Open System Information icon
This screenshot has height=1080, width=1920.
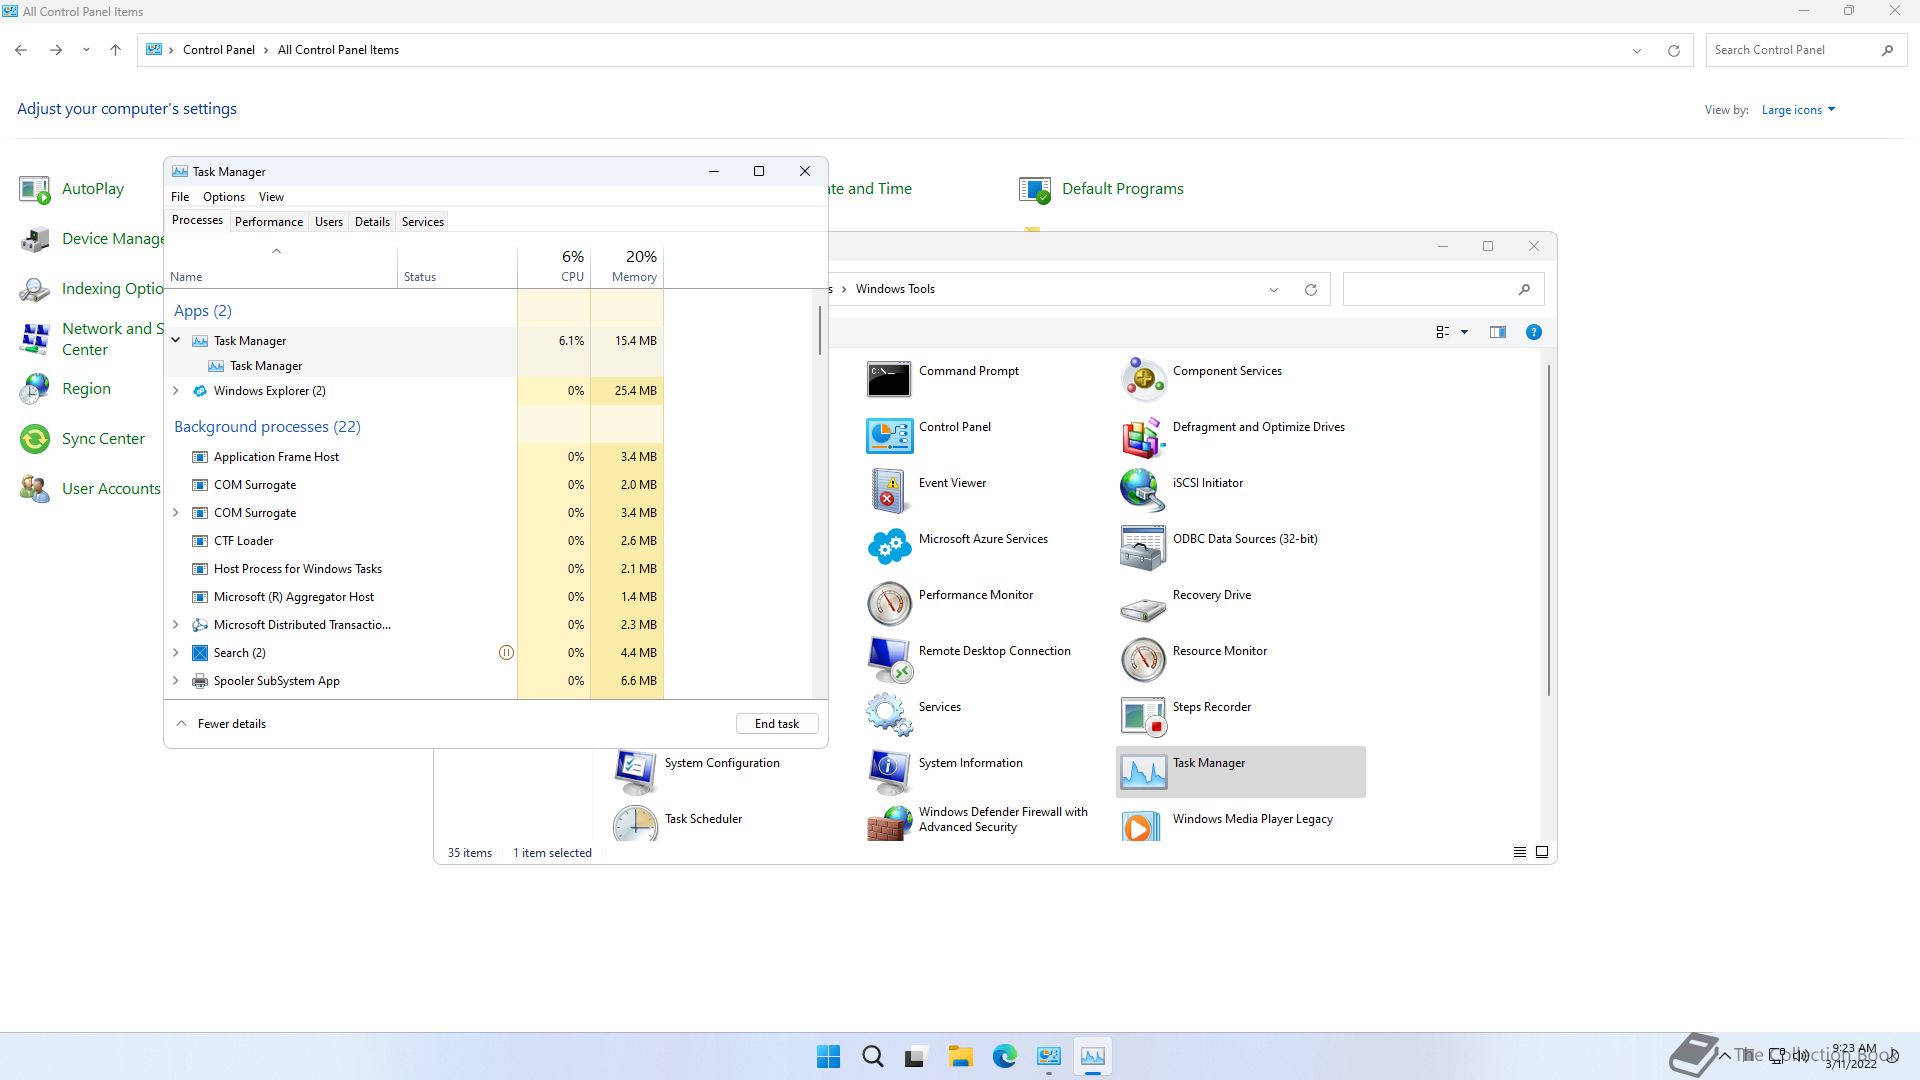[x=889, y=771]
